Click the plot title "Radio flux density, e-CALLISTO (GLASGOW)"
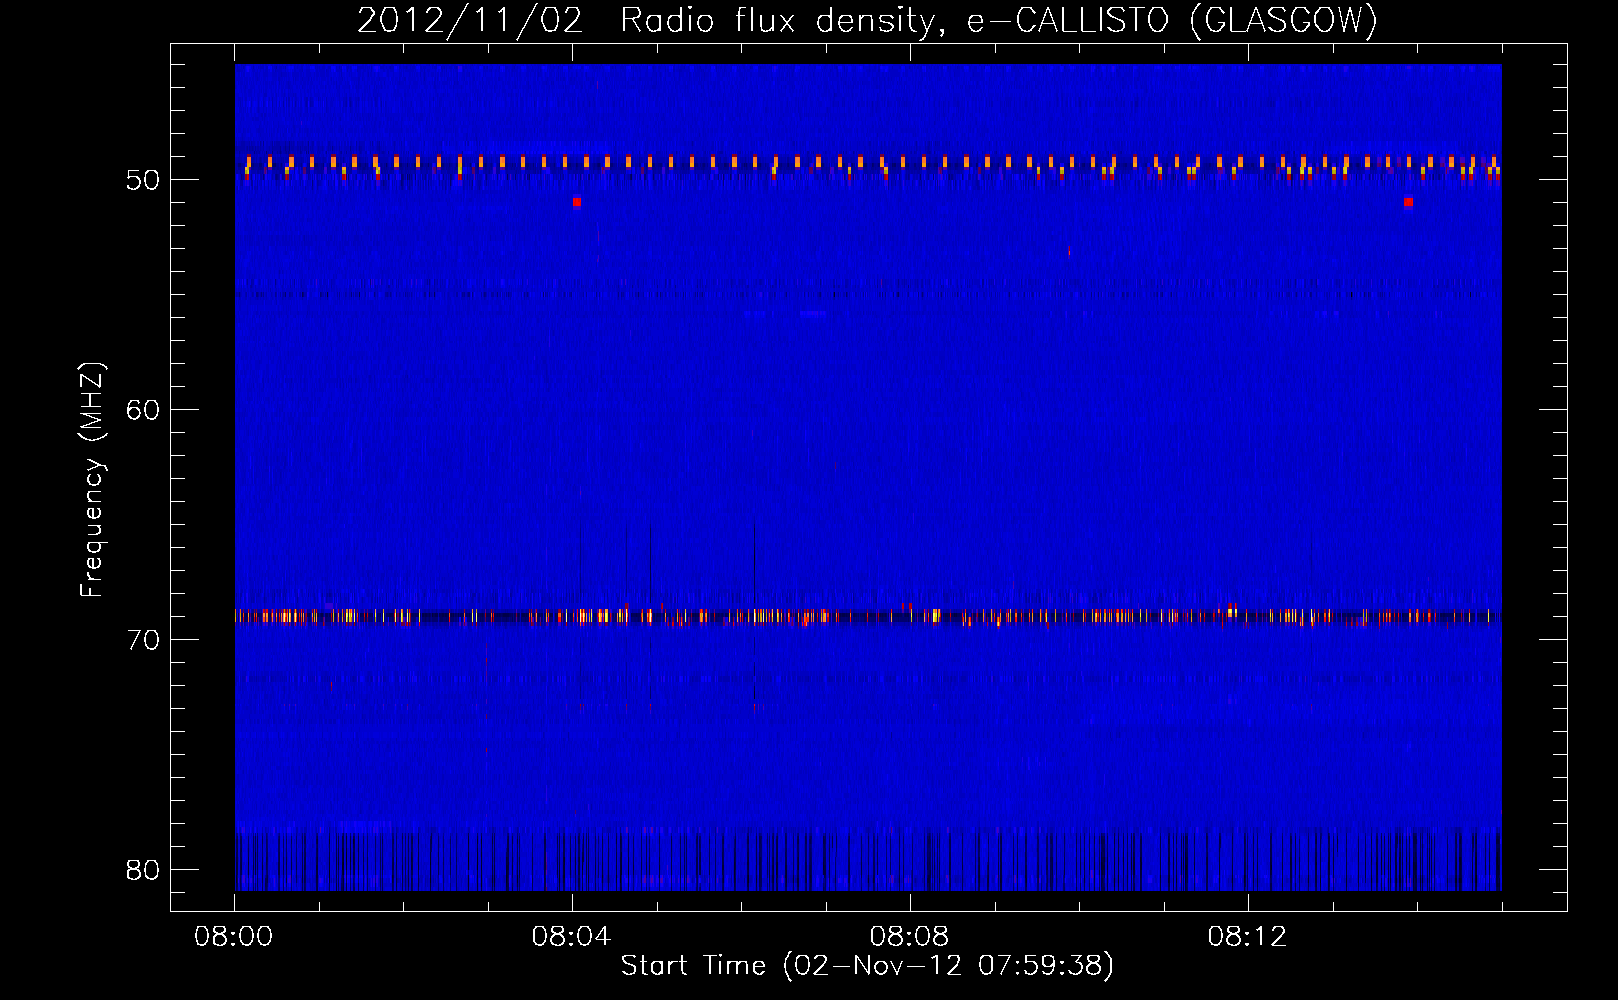1618x1000 pixels. (x=999, y=21)
